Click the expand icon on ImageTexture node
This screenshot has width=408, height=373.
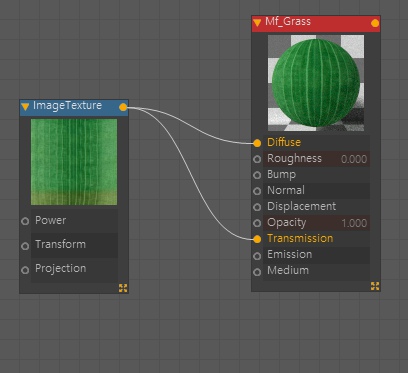[123, 288]
